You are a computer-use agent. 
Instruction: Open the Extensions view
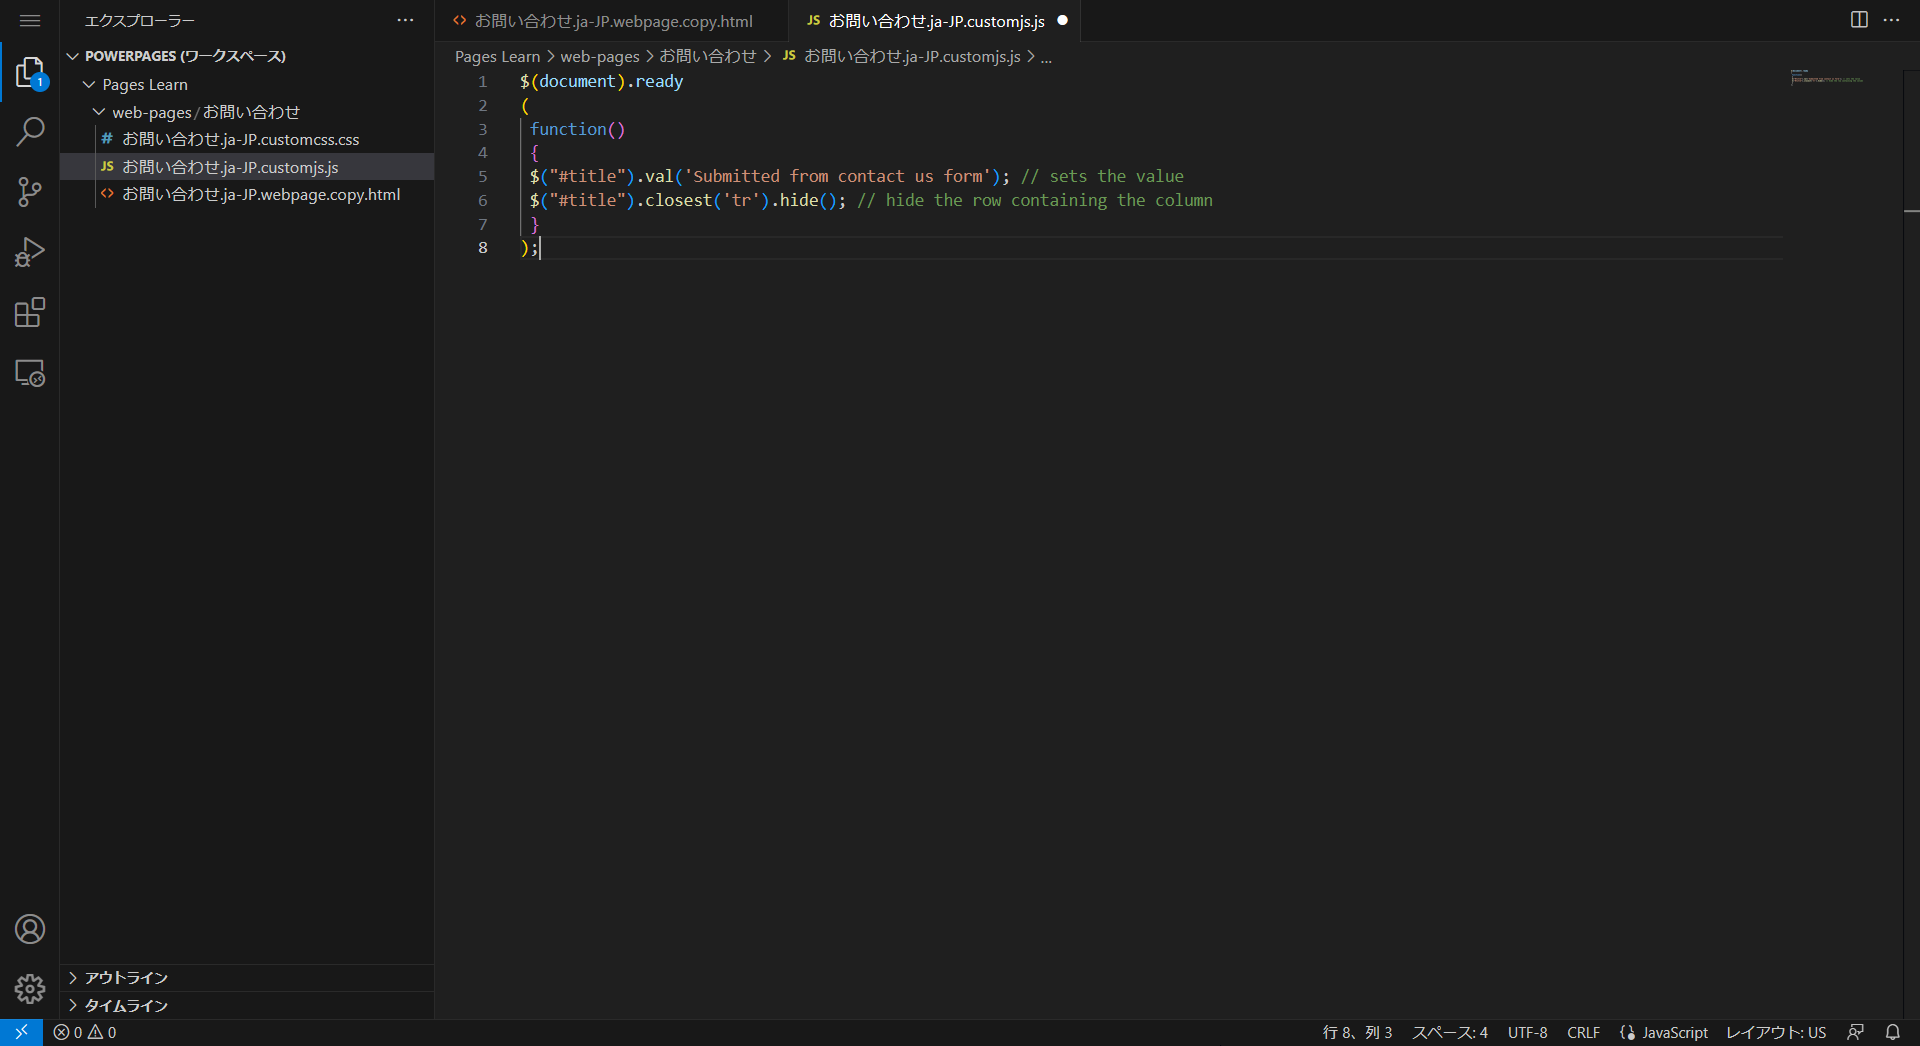[x=30, y=313]
